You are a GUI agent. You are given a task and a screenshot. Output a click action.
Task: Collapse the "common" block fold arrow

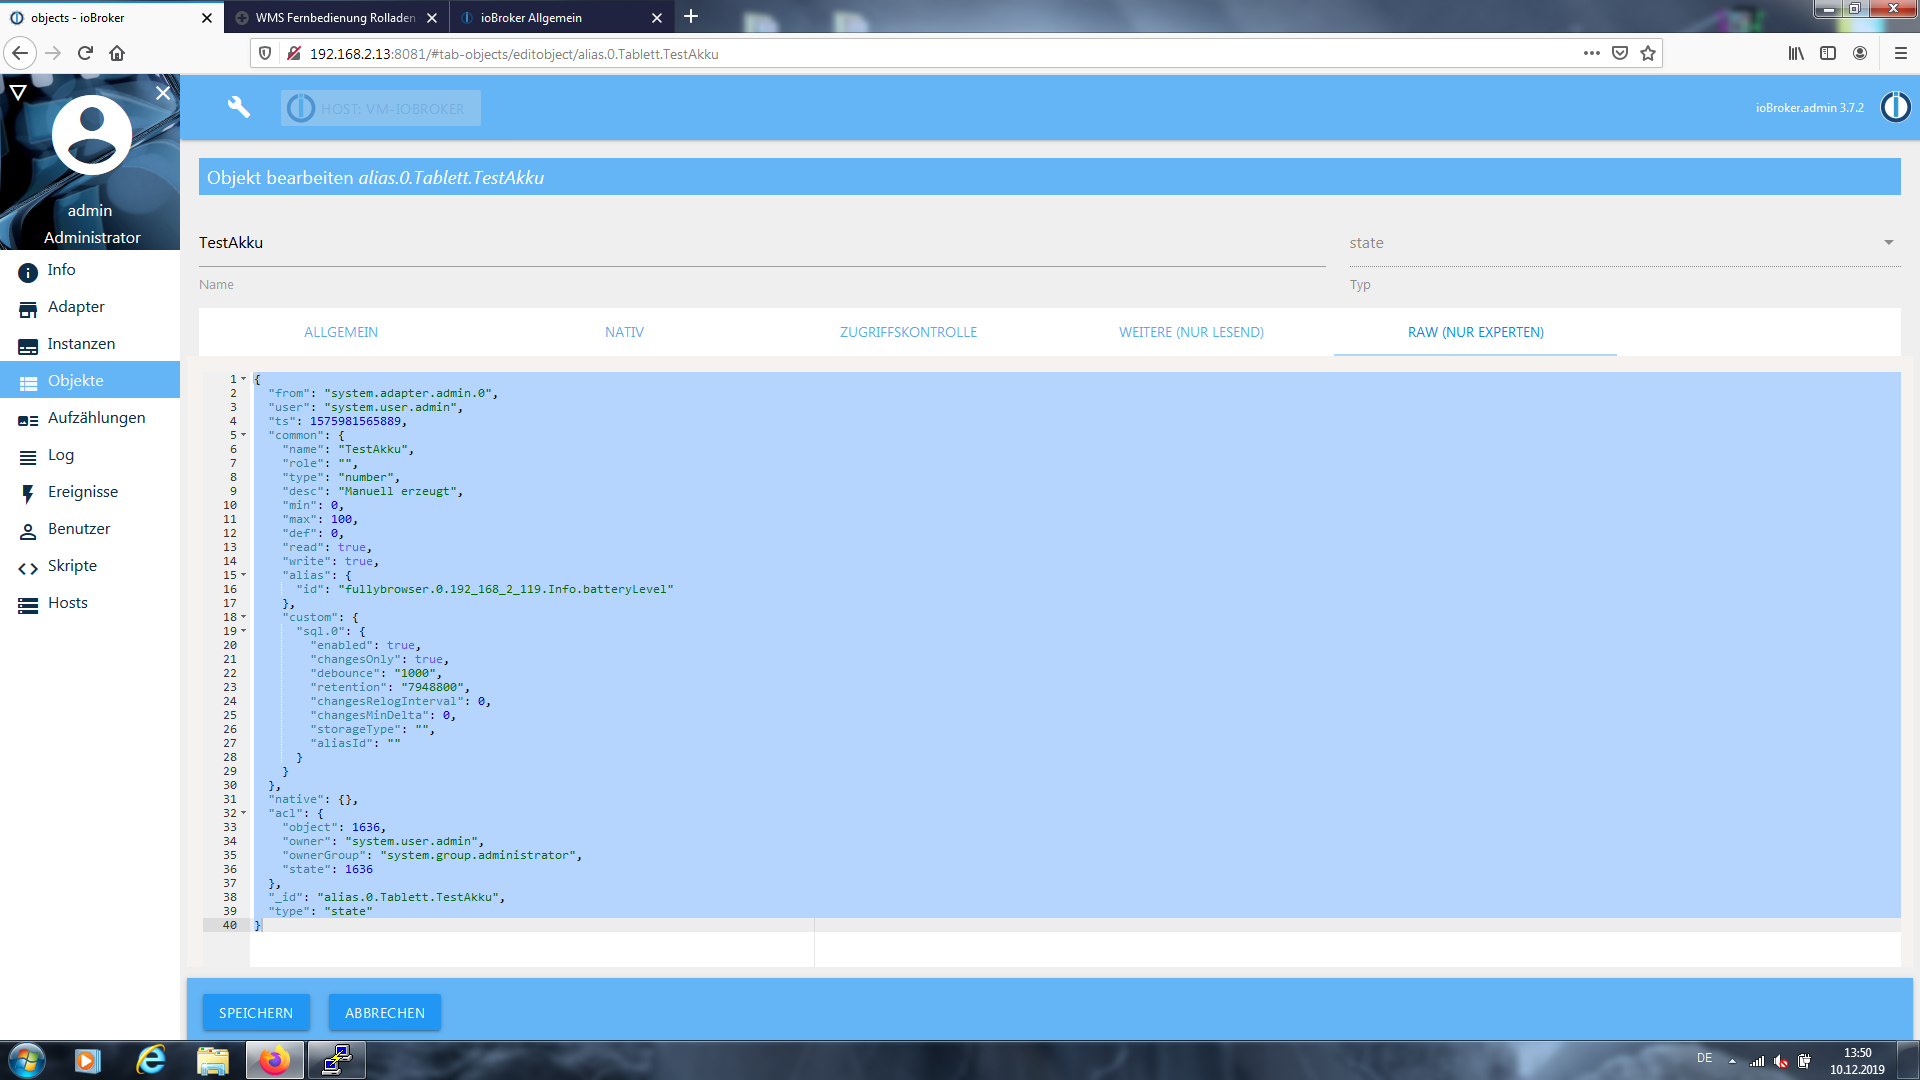tap(243, 435)
